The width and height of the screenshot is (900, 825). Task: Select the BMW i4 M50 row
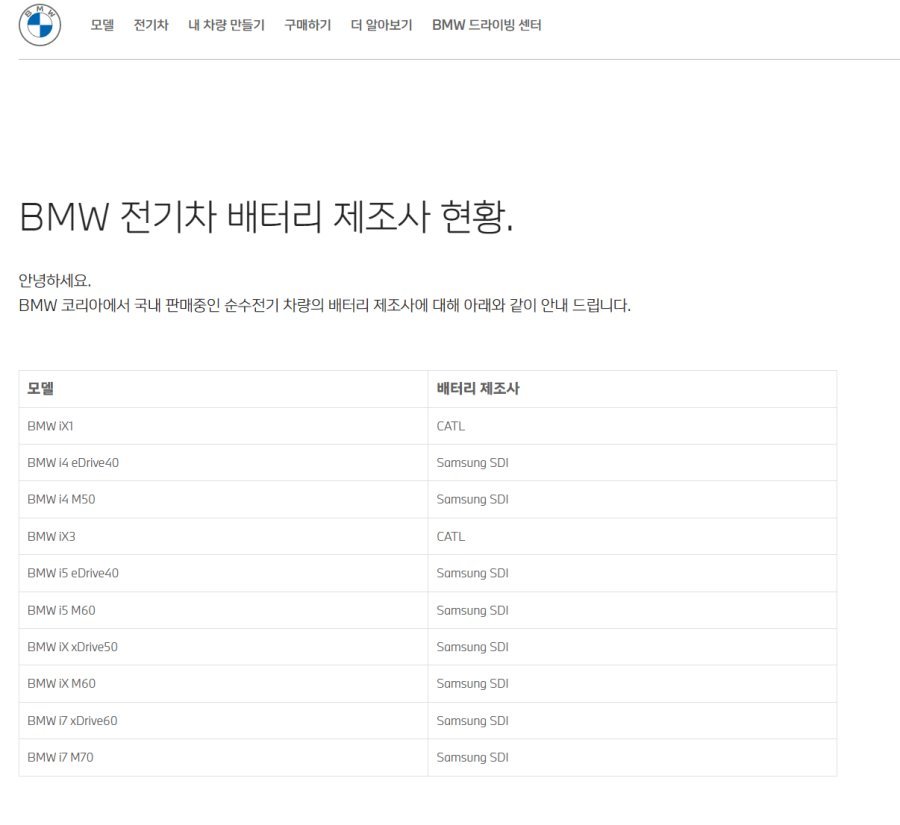[63, 498]
